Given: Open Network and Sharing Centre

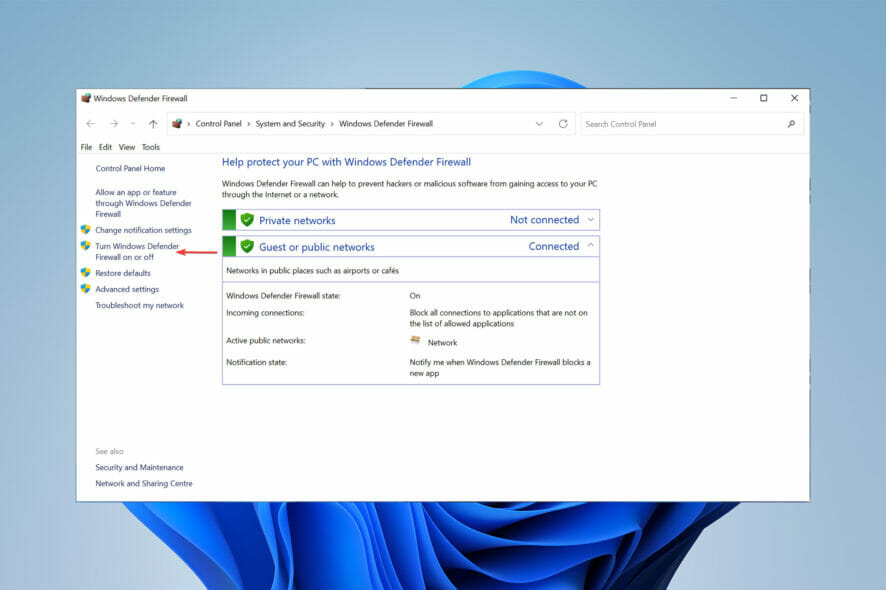Looking at the screenshot, I should 144,483.
